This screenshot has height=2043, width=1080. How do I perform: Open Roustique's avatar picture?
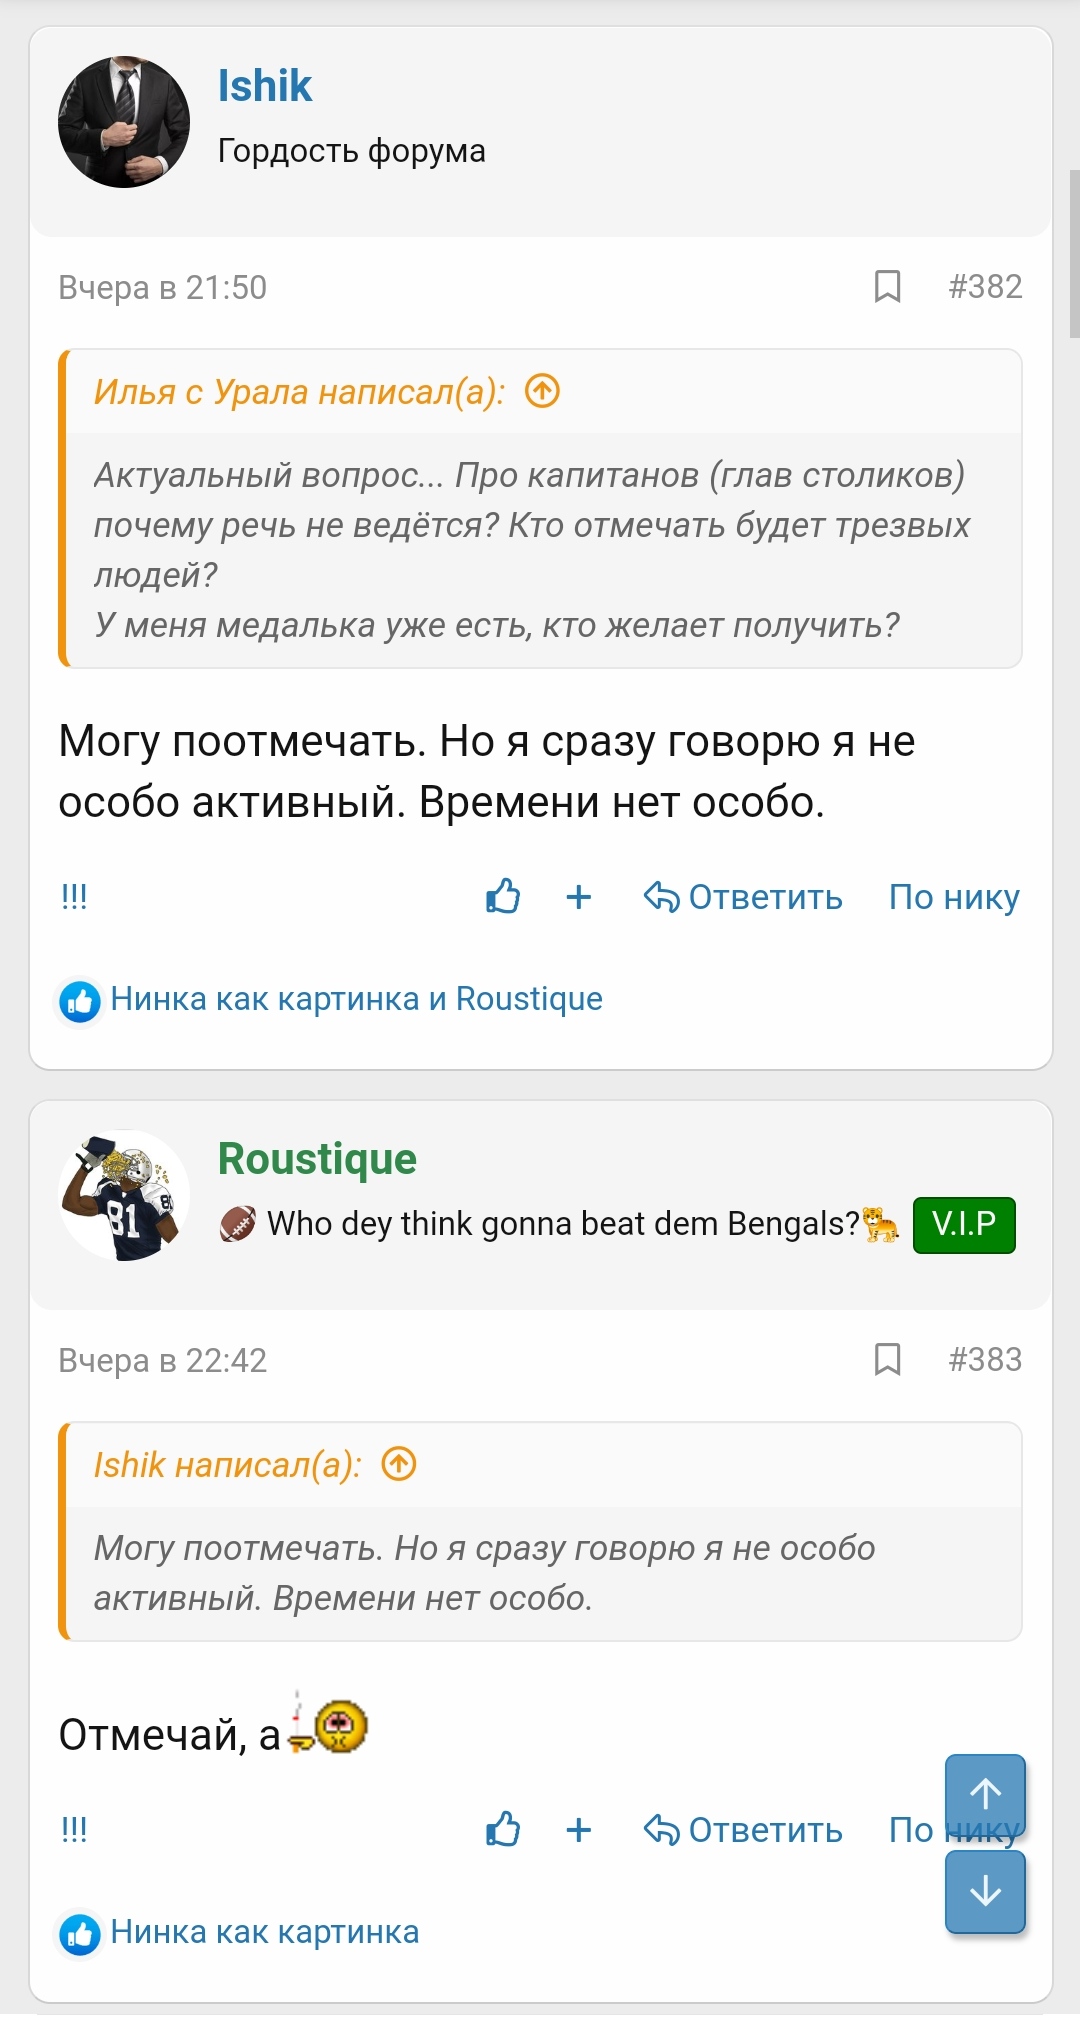(124, 1195)
